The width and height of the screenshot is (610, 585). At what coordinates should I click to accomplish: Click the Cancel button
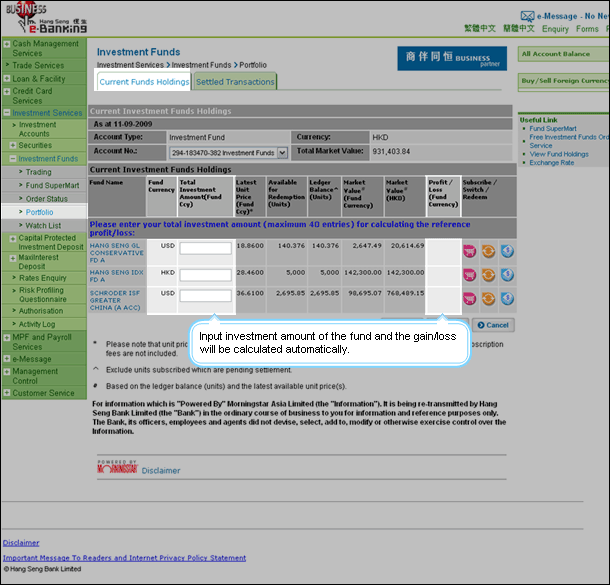point(493,325)
